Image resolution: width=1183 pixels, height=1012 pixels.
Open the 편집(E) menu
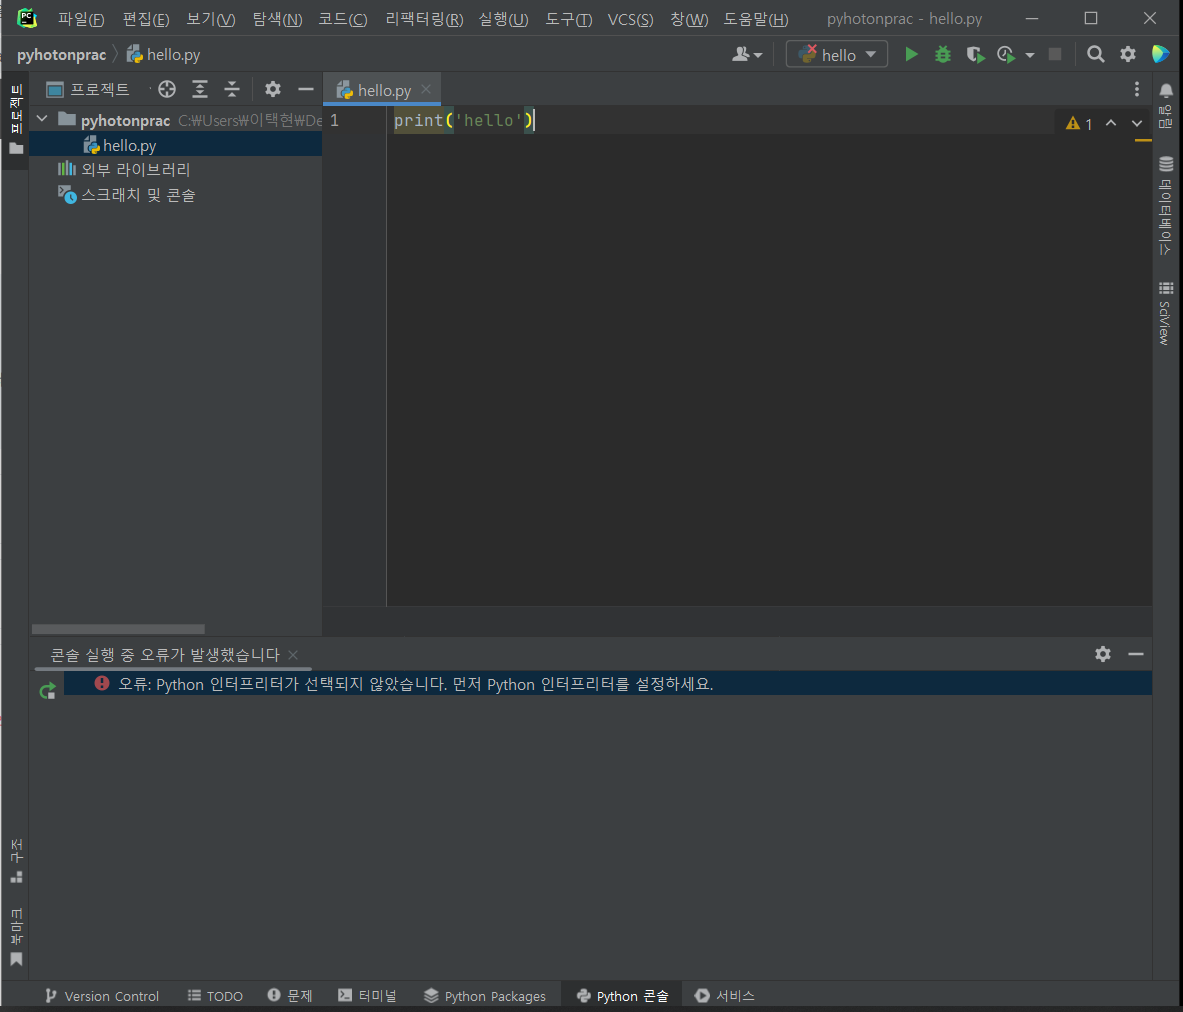click(x=146, y=19)
